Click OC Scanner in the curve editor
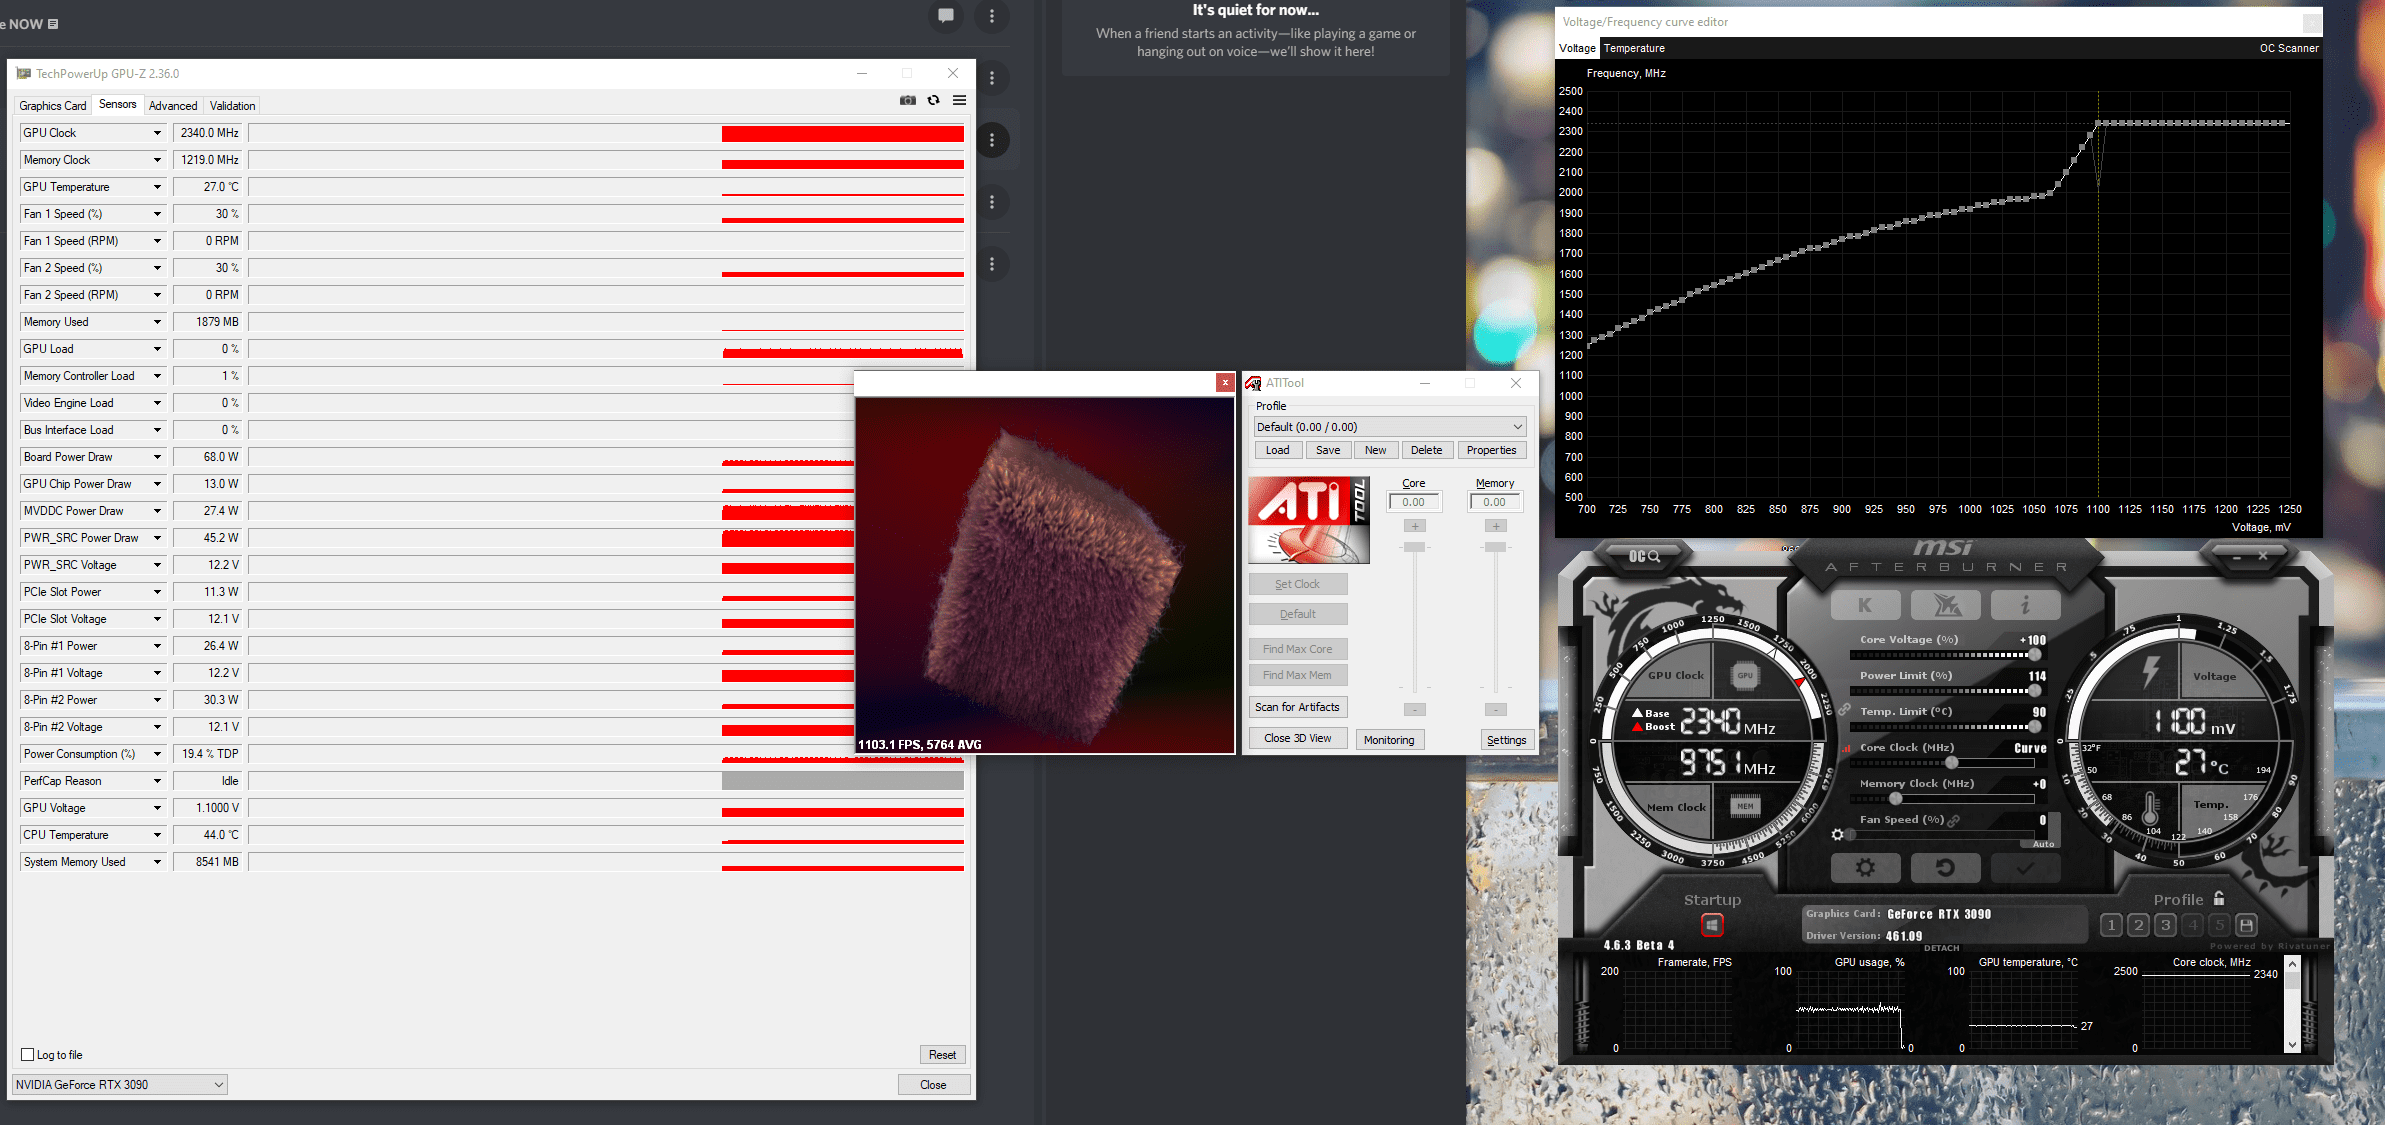 pos(2289,48)
